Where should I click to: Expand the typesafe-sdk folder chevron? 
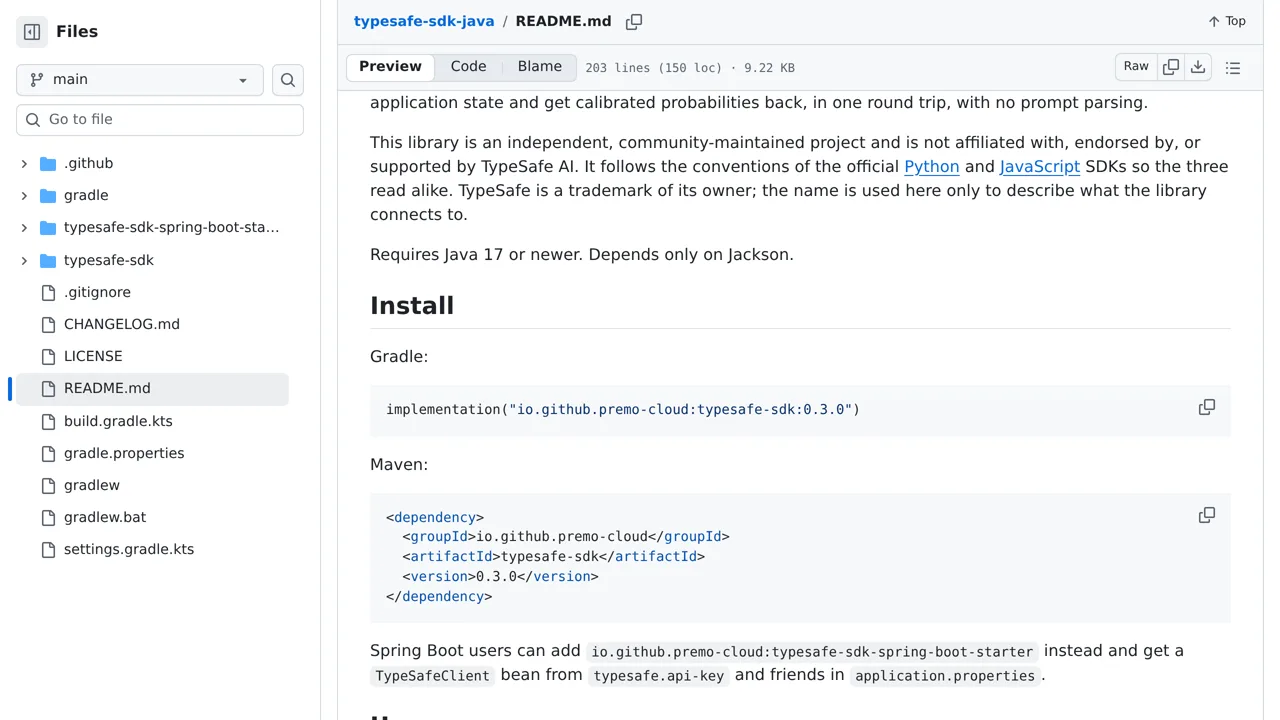pos(24,260)
